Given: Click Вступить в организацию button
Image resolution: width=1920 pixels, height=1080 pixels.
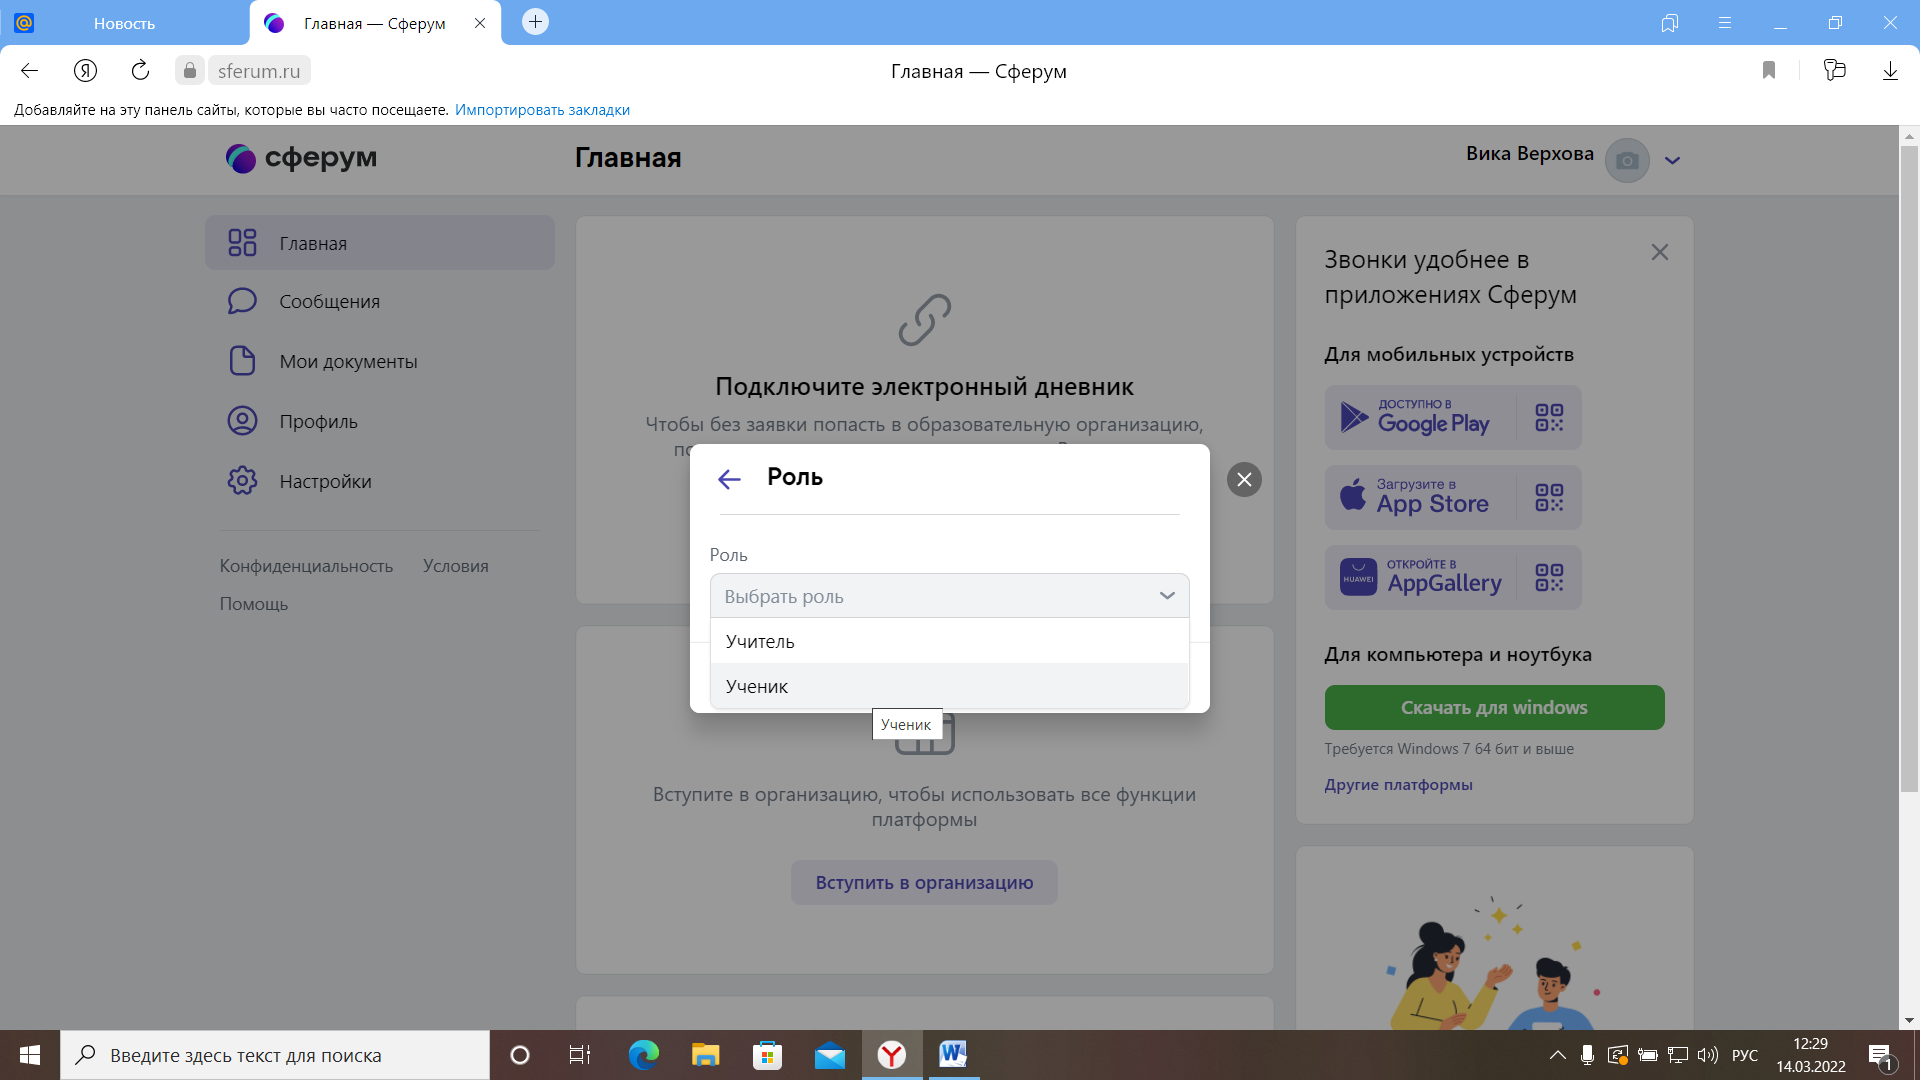Looking at the screenshot, I should [924, 883].
